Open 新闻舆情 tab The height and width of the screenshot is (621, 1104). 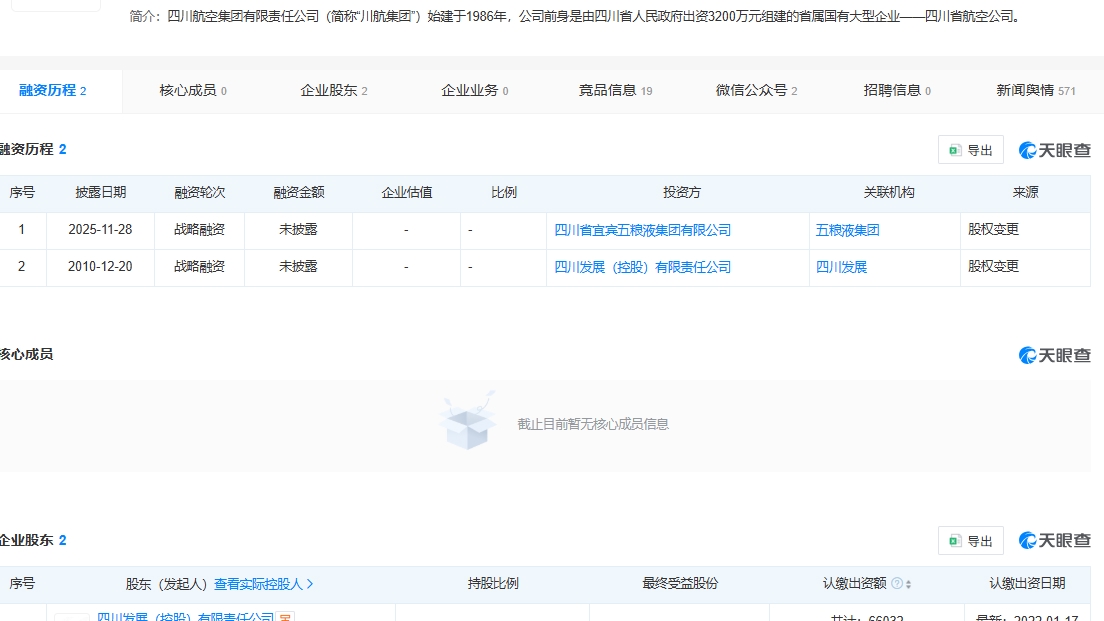coord(1035,91)
